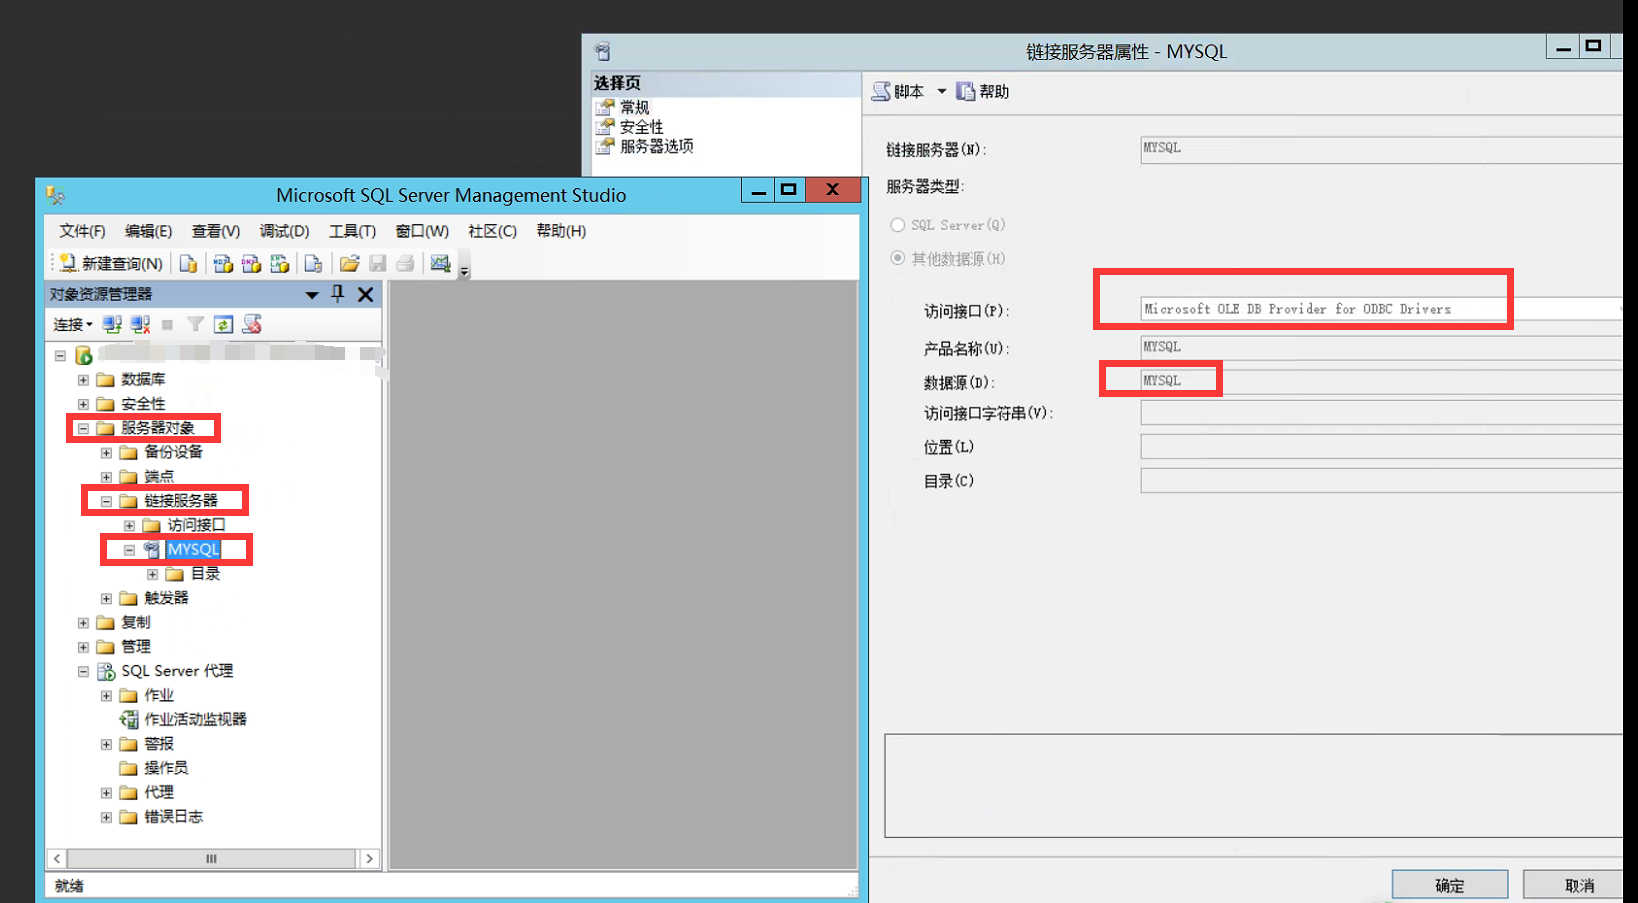Close the Object Explorer panel
The width and height of the screenshot is (1638, 903).
point(366,294)
